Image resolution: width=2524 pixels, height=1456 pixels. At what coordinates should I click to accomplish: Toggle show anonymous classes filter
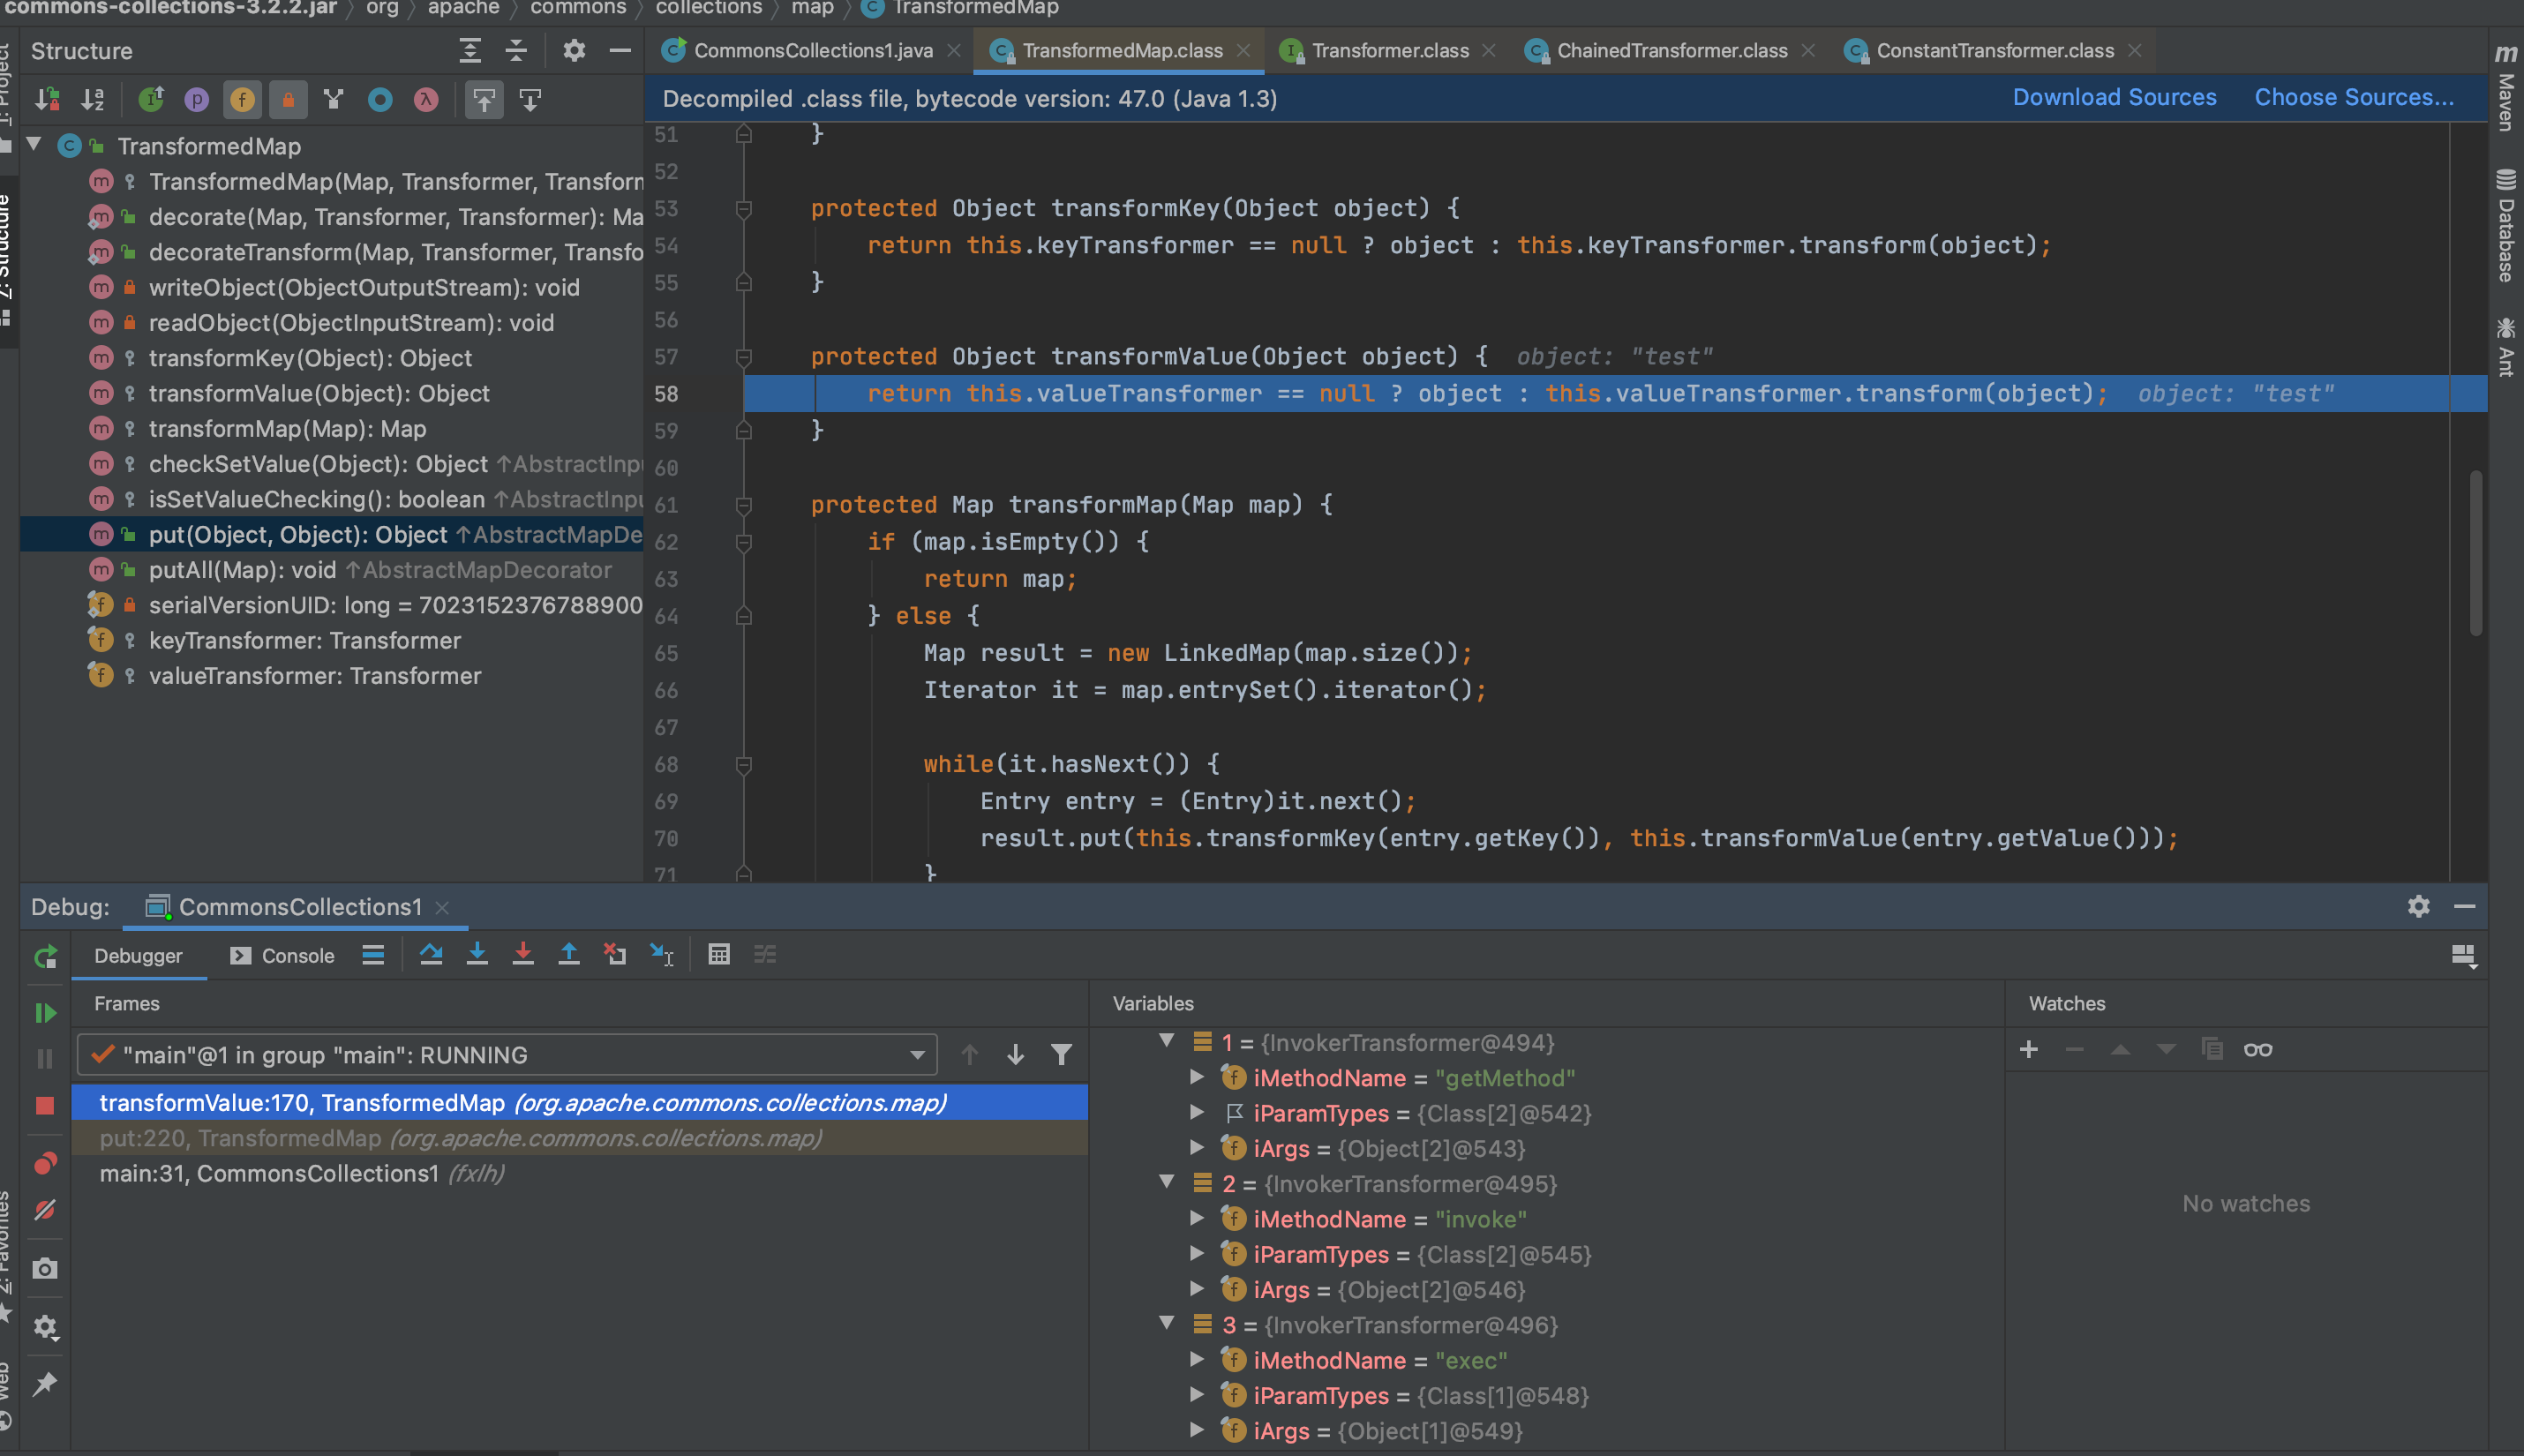[x=380, y=99]
